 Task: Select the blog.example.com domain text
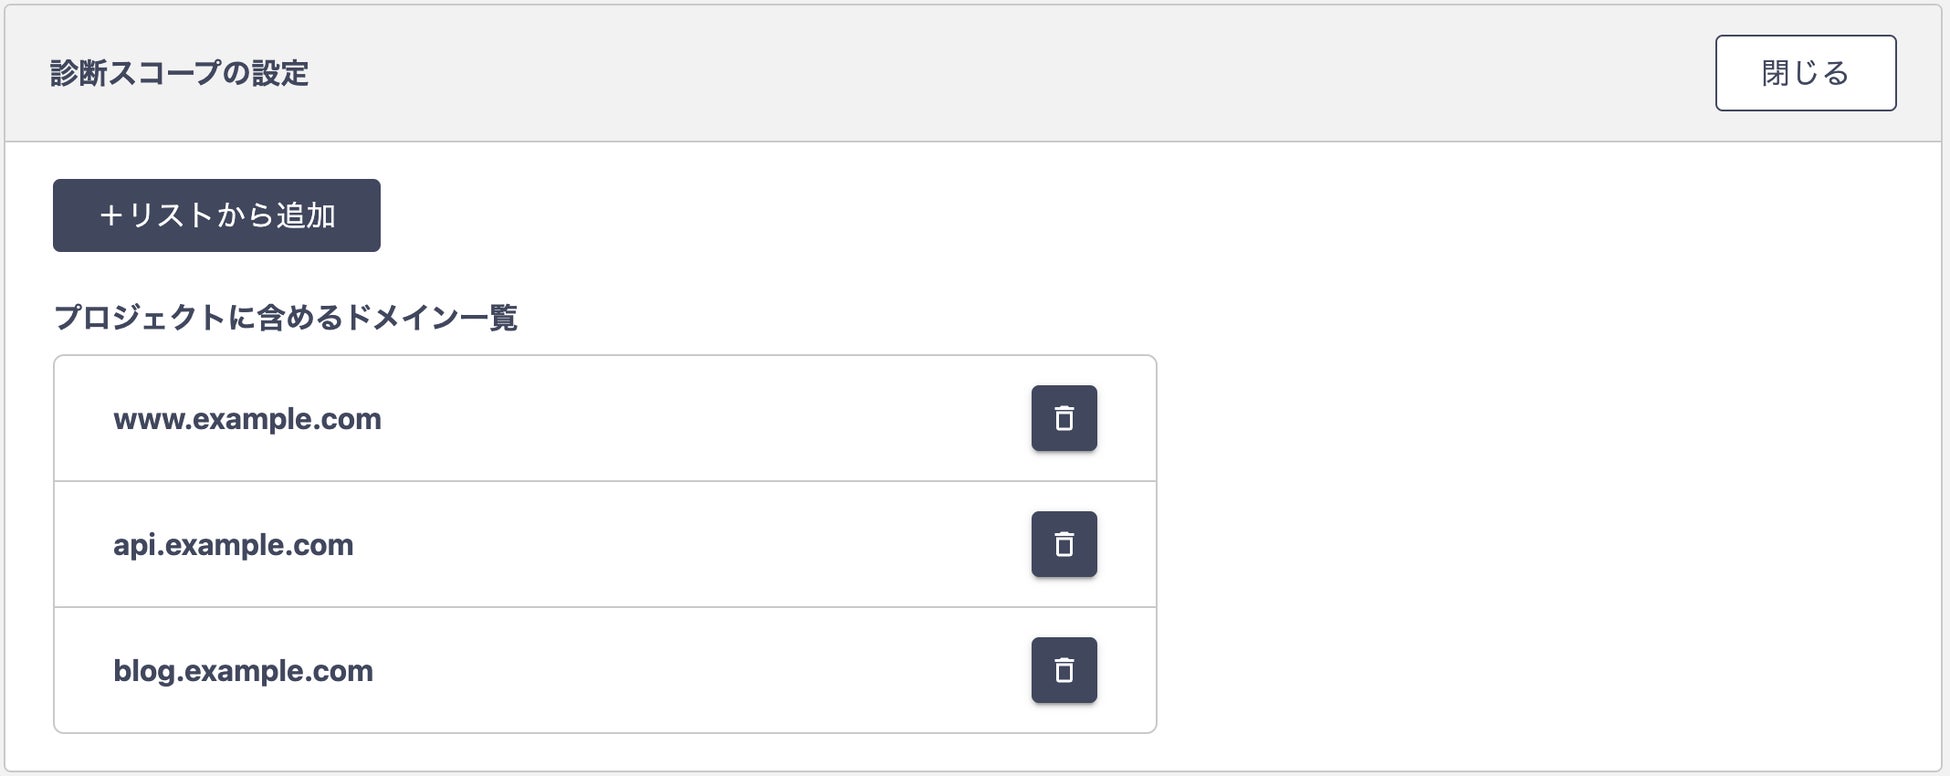click(243, 671)
